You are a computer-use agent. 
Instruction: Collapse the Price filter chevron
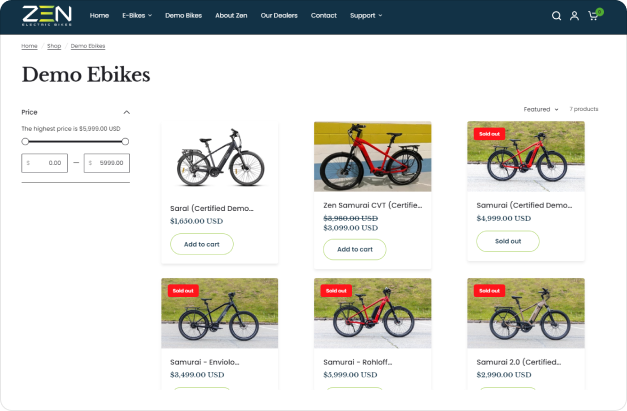[x=127, y=112]
